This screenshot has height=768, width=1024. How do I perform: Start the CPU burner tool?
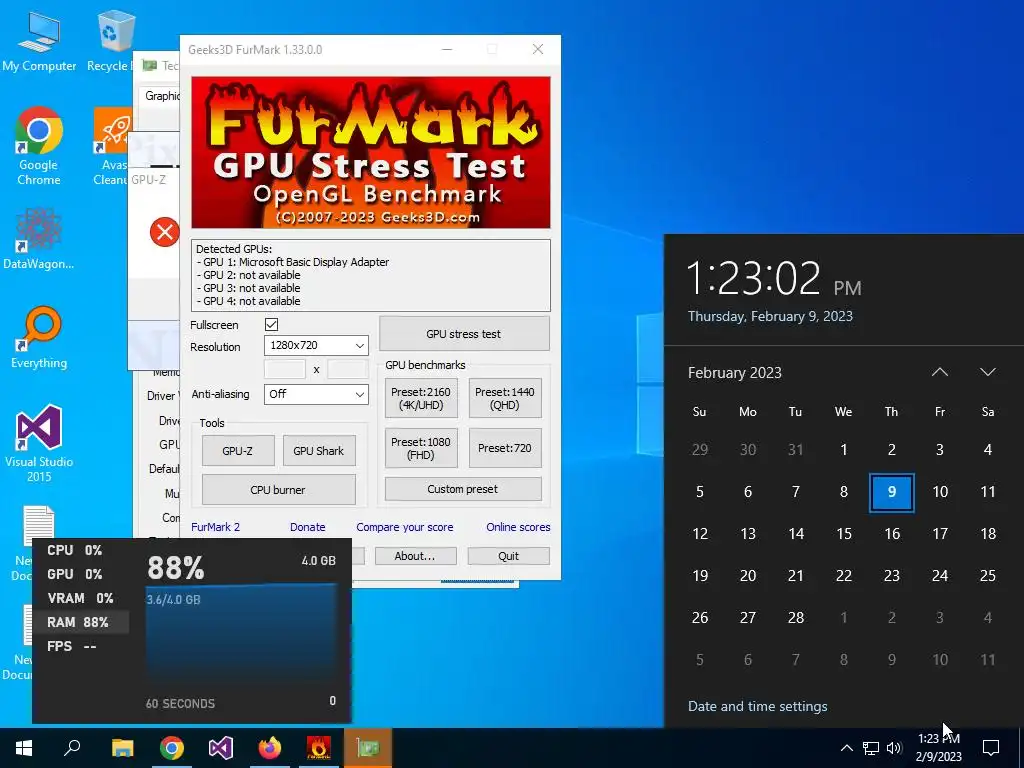point(278,490)
